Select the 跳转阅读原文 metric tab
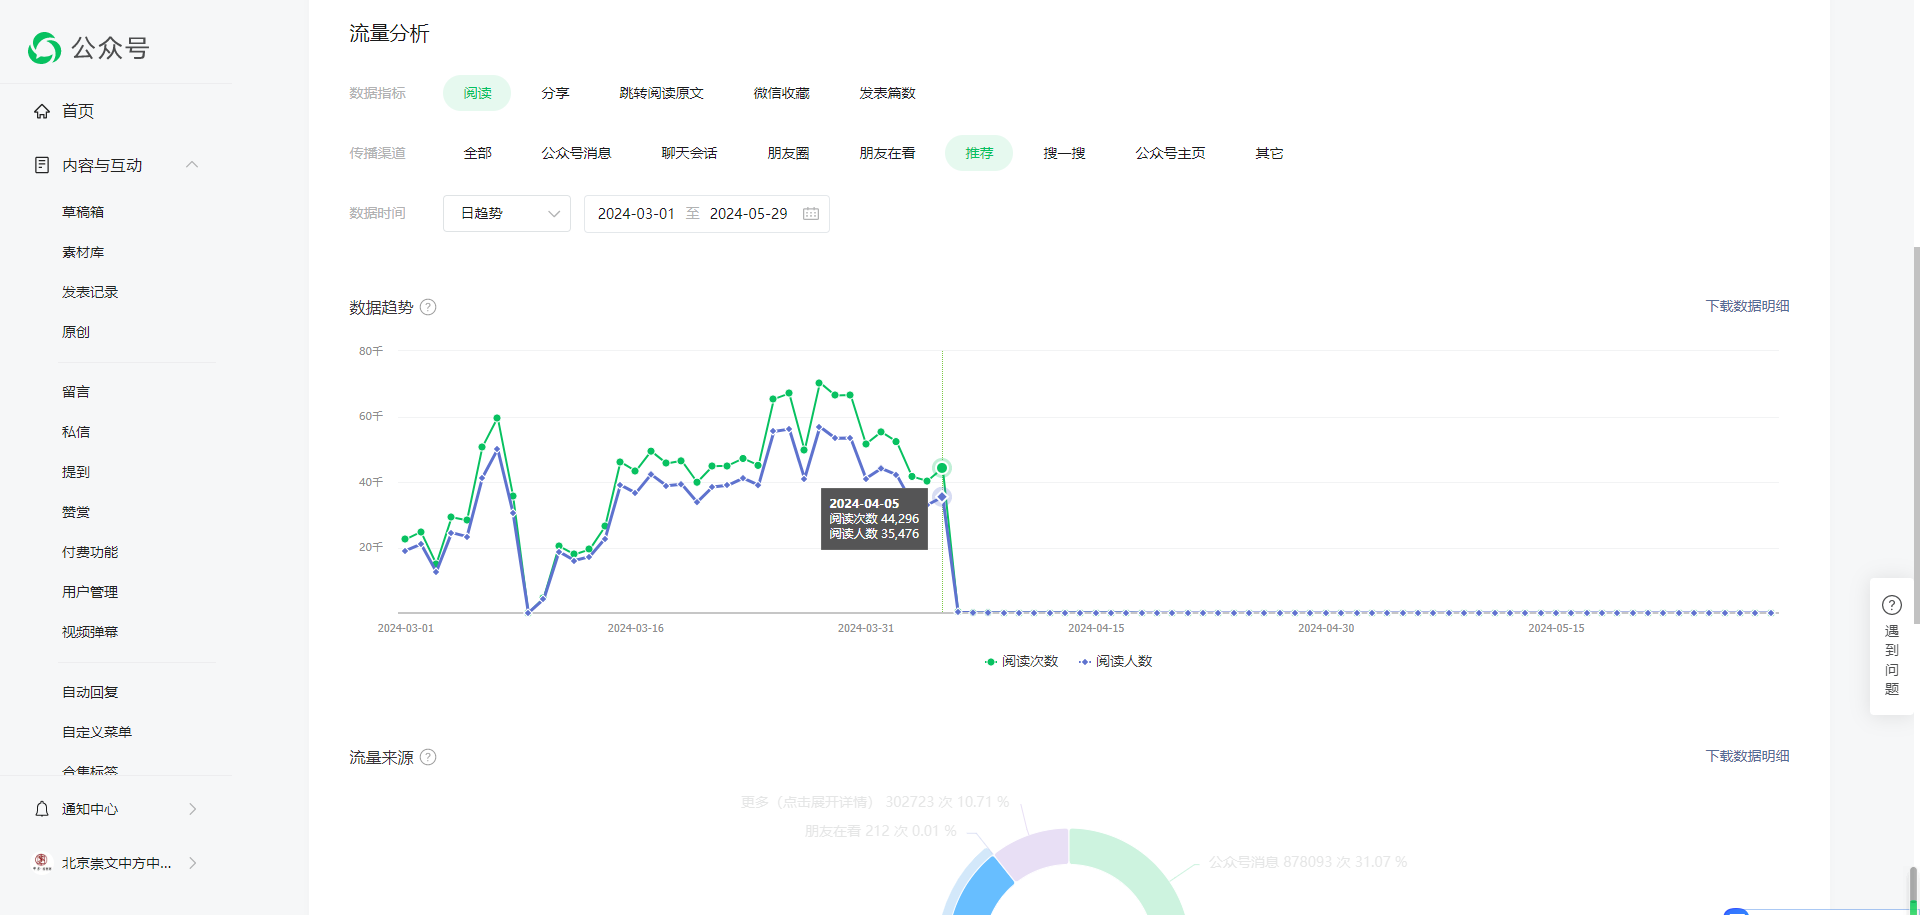The width and height of the screenshot is (1920, 915). 661,93
